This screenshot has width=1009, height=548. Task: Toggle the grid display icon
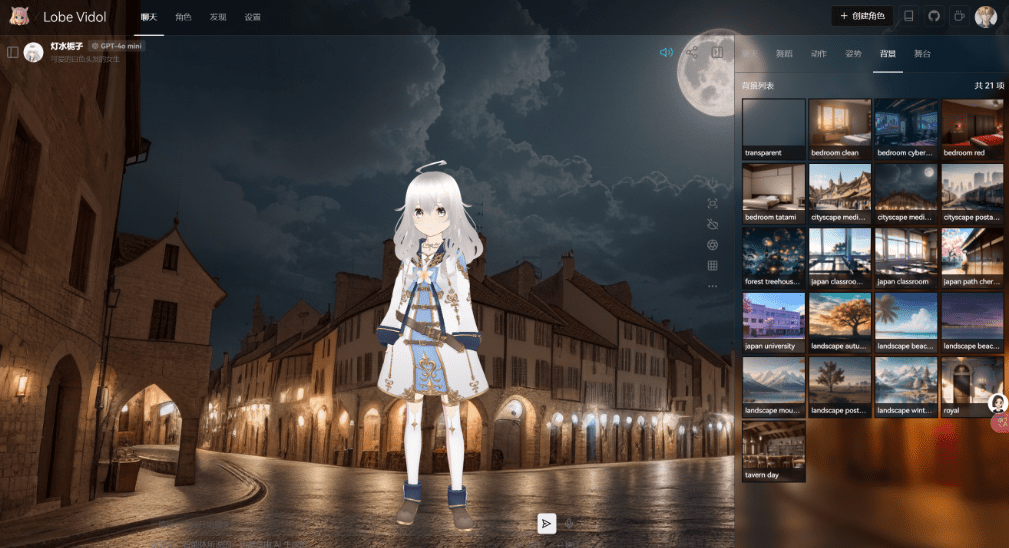[712, 265]
